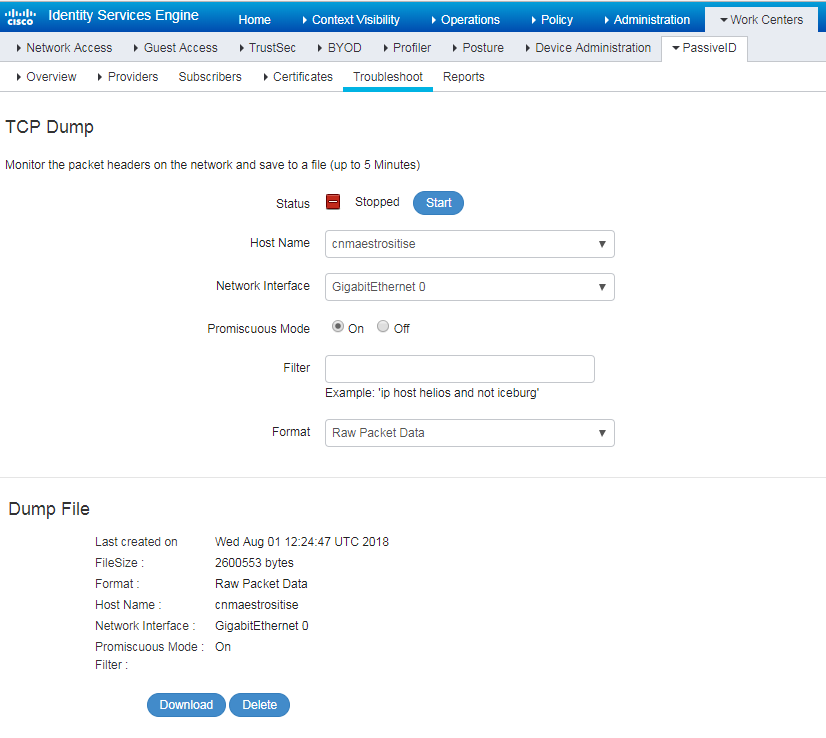
Task: Open the TrustSec menu
Action: 268,48
